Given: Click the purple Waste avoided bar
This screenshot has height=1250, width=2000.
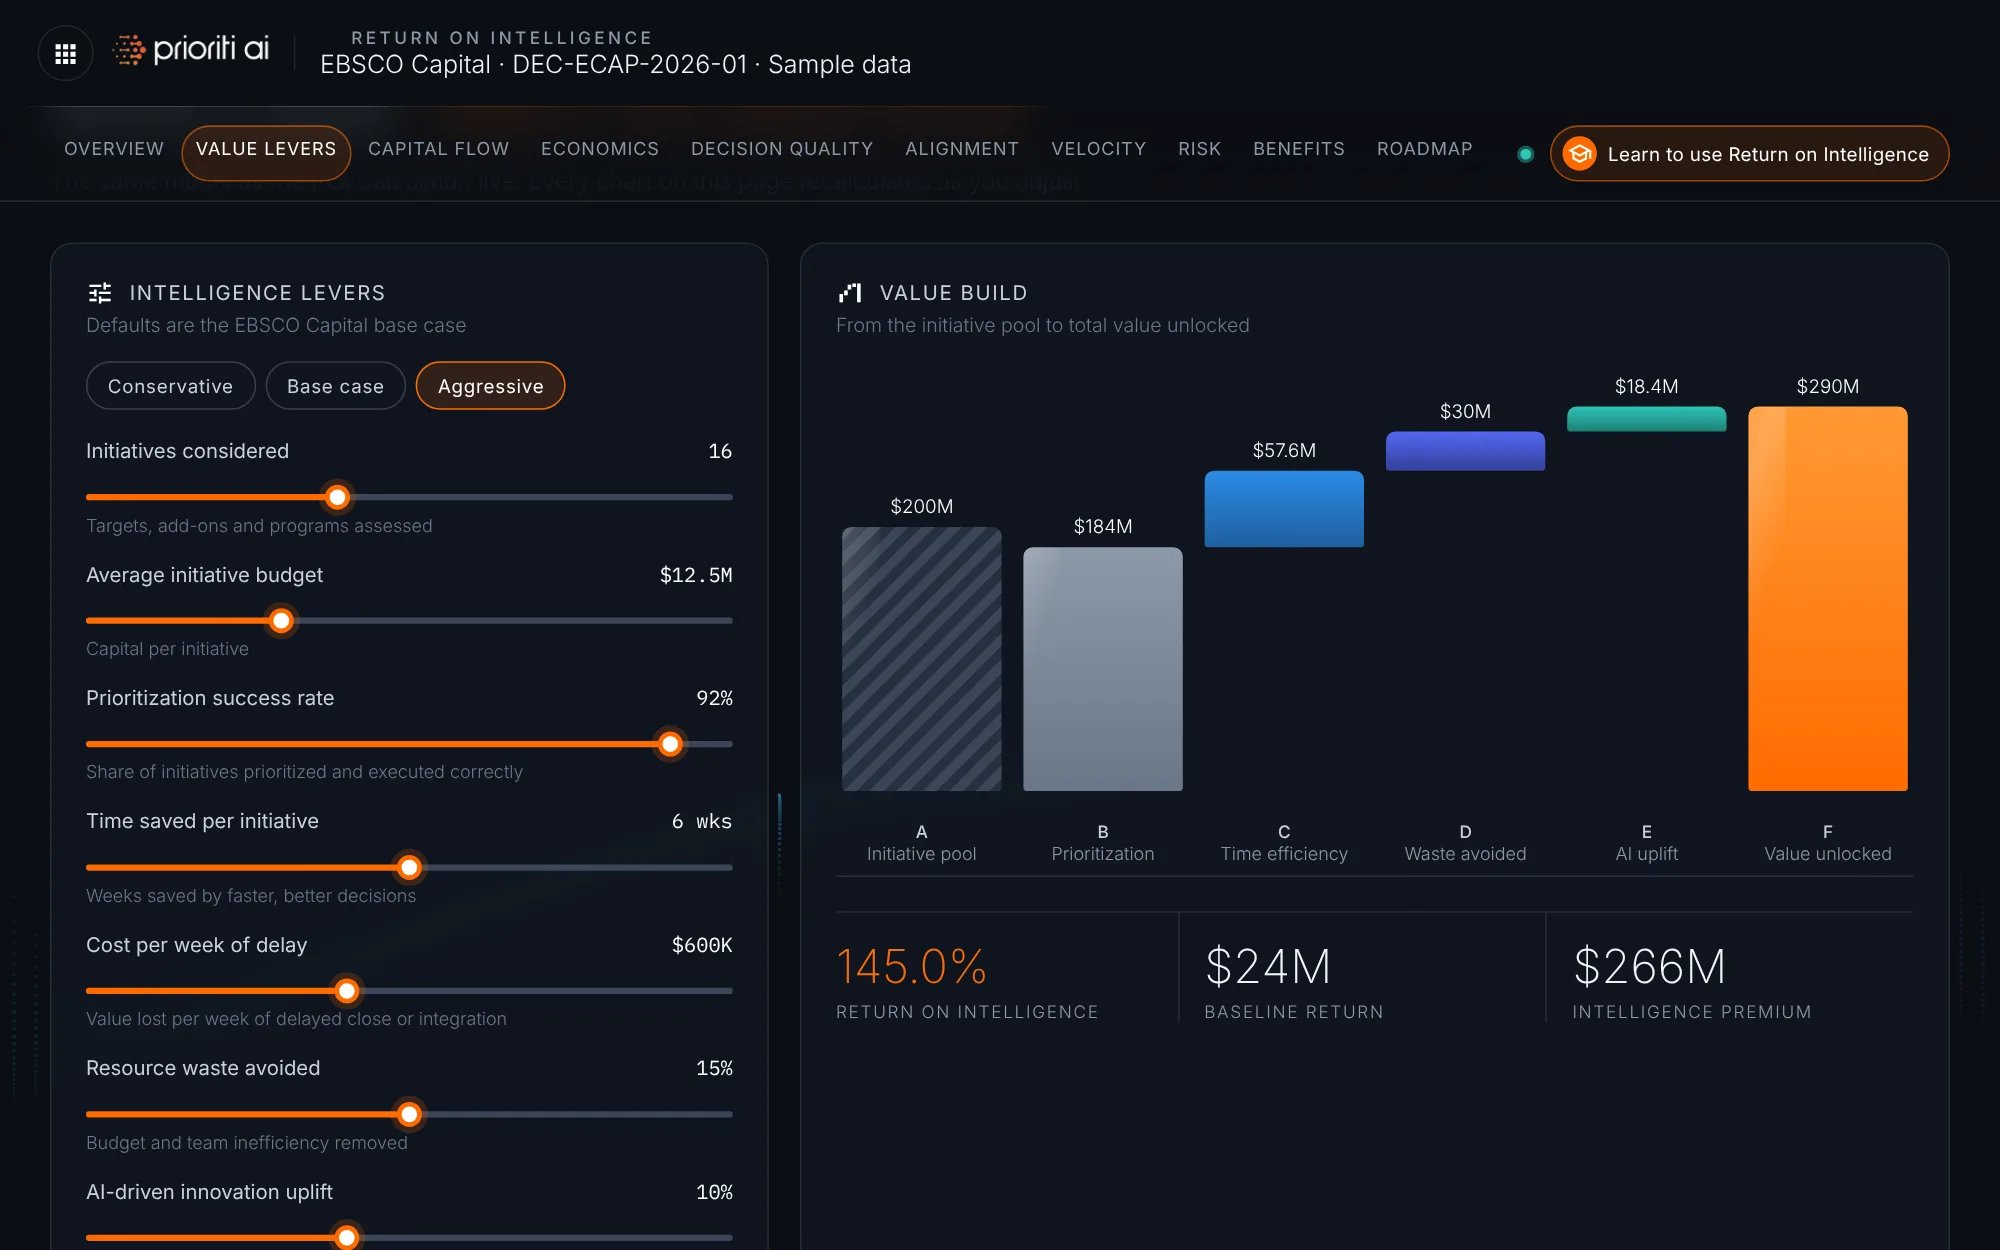Looking at the screenshot, I should tap(1466, 451).
